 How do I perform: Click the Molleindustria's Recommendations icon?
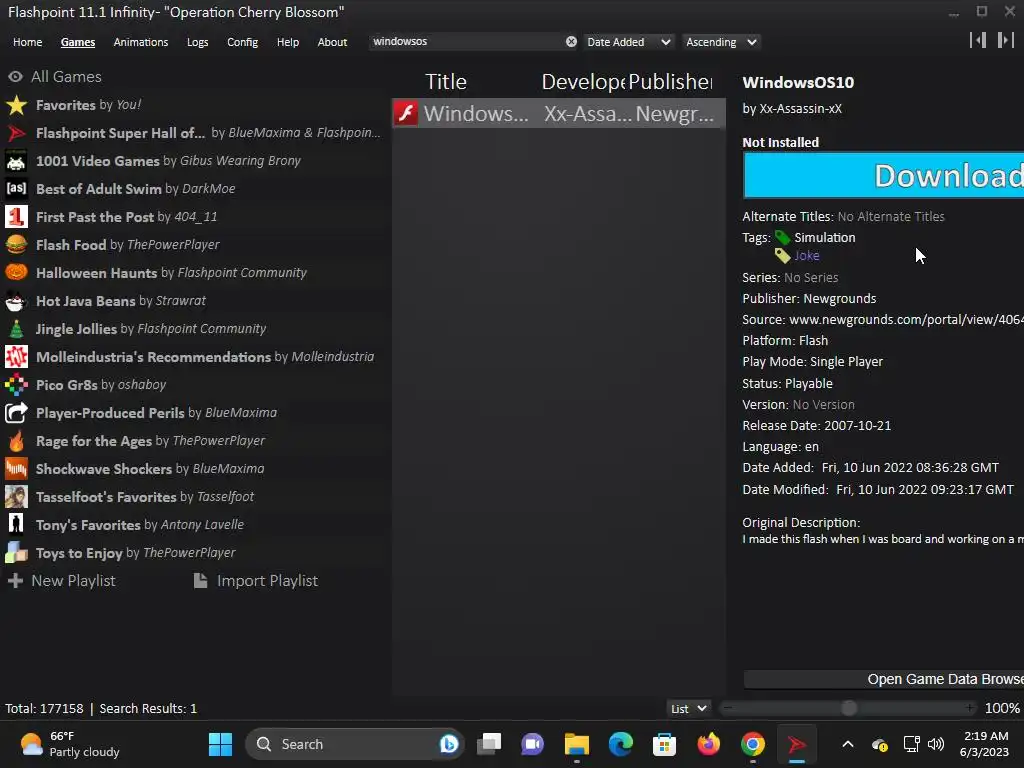(16, 357)
